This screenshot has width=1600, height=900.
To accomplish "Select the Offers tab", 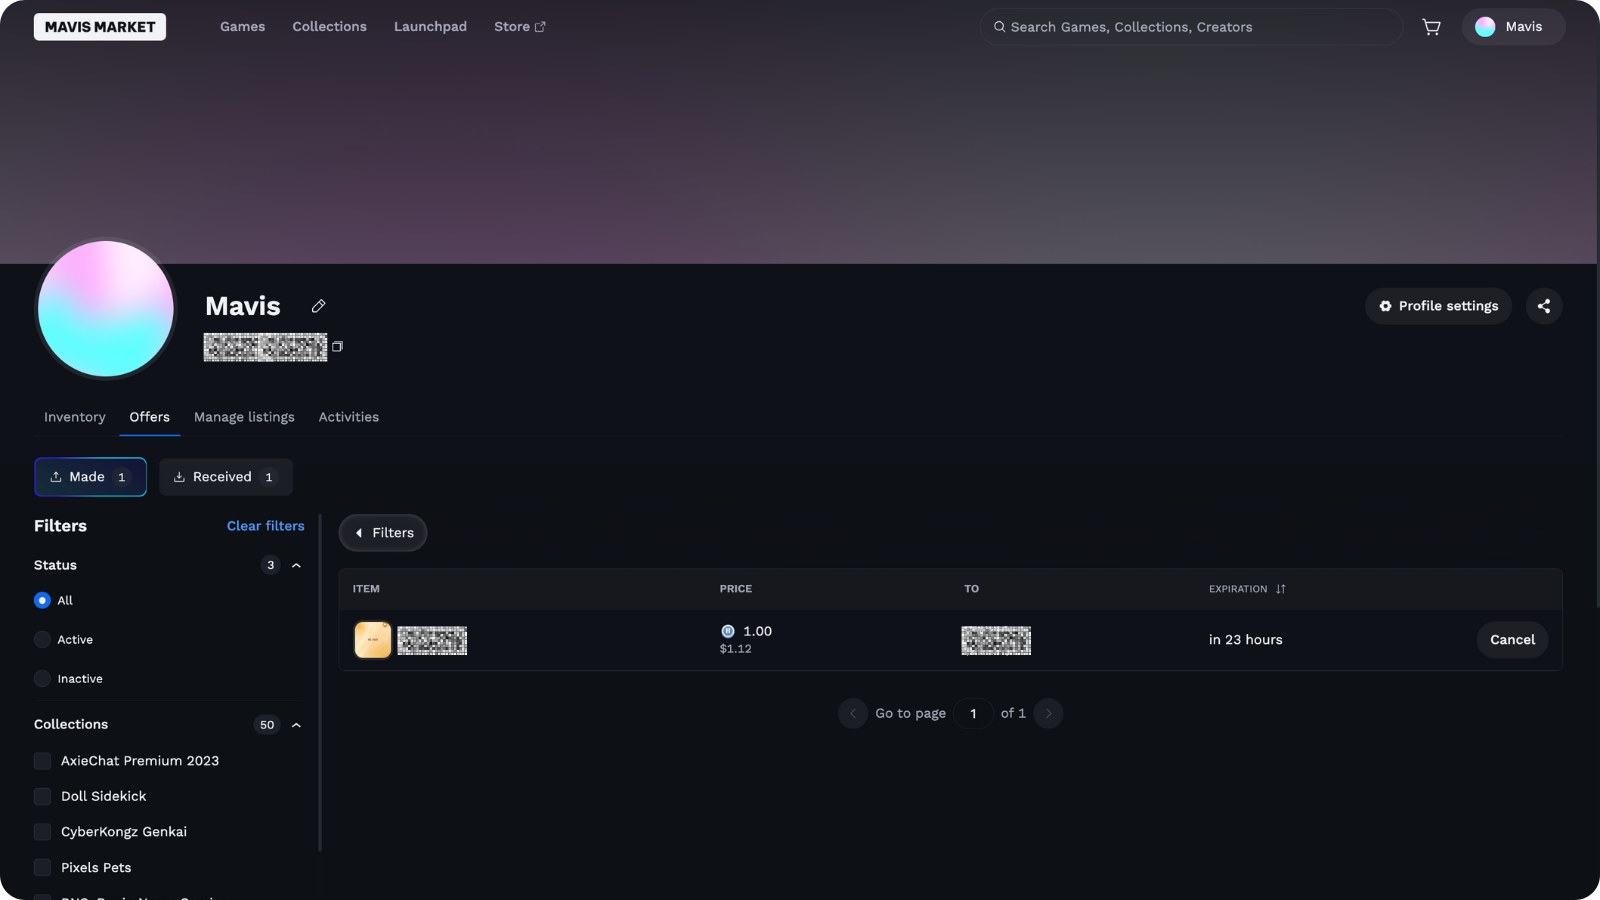I will pyautogui.click(x=150, y=417).
